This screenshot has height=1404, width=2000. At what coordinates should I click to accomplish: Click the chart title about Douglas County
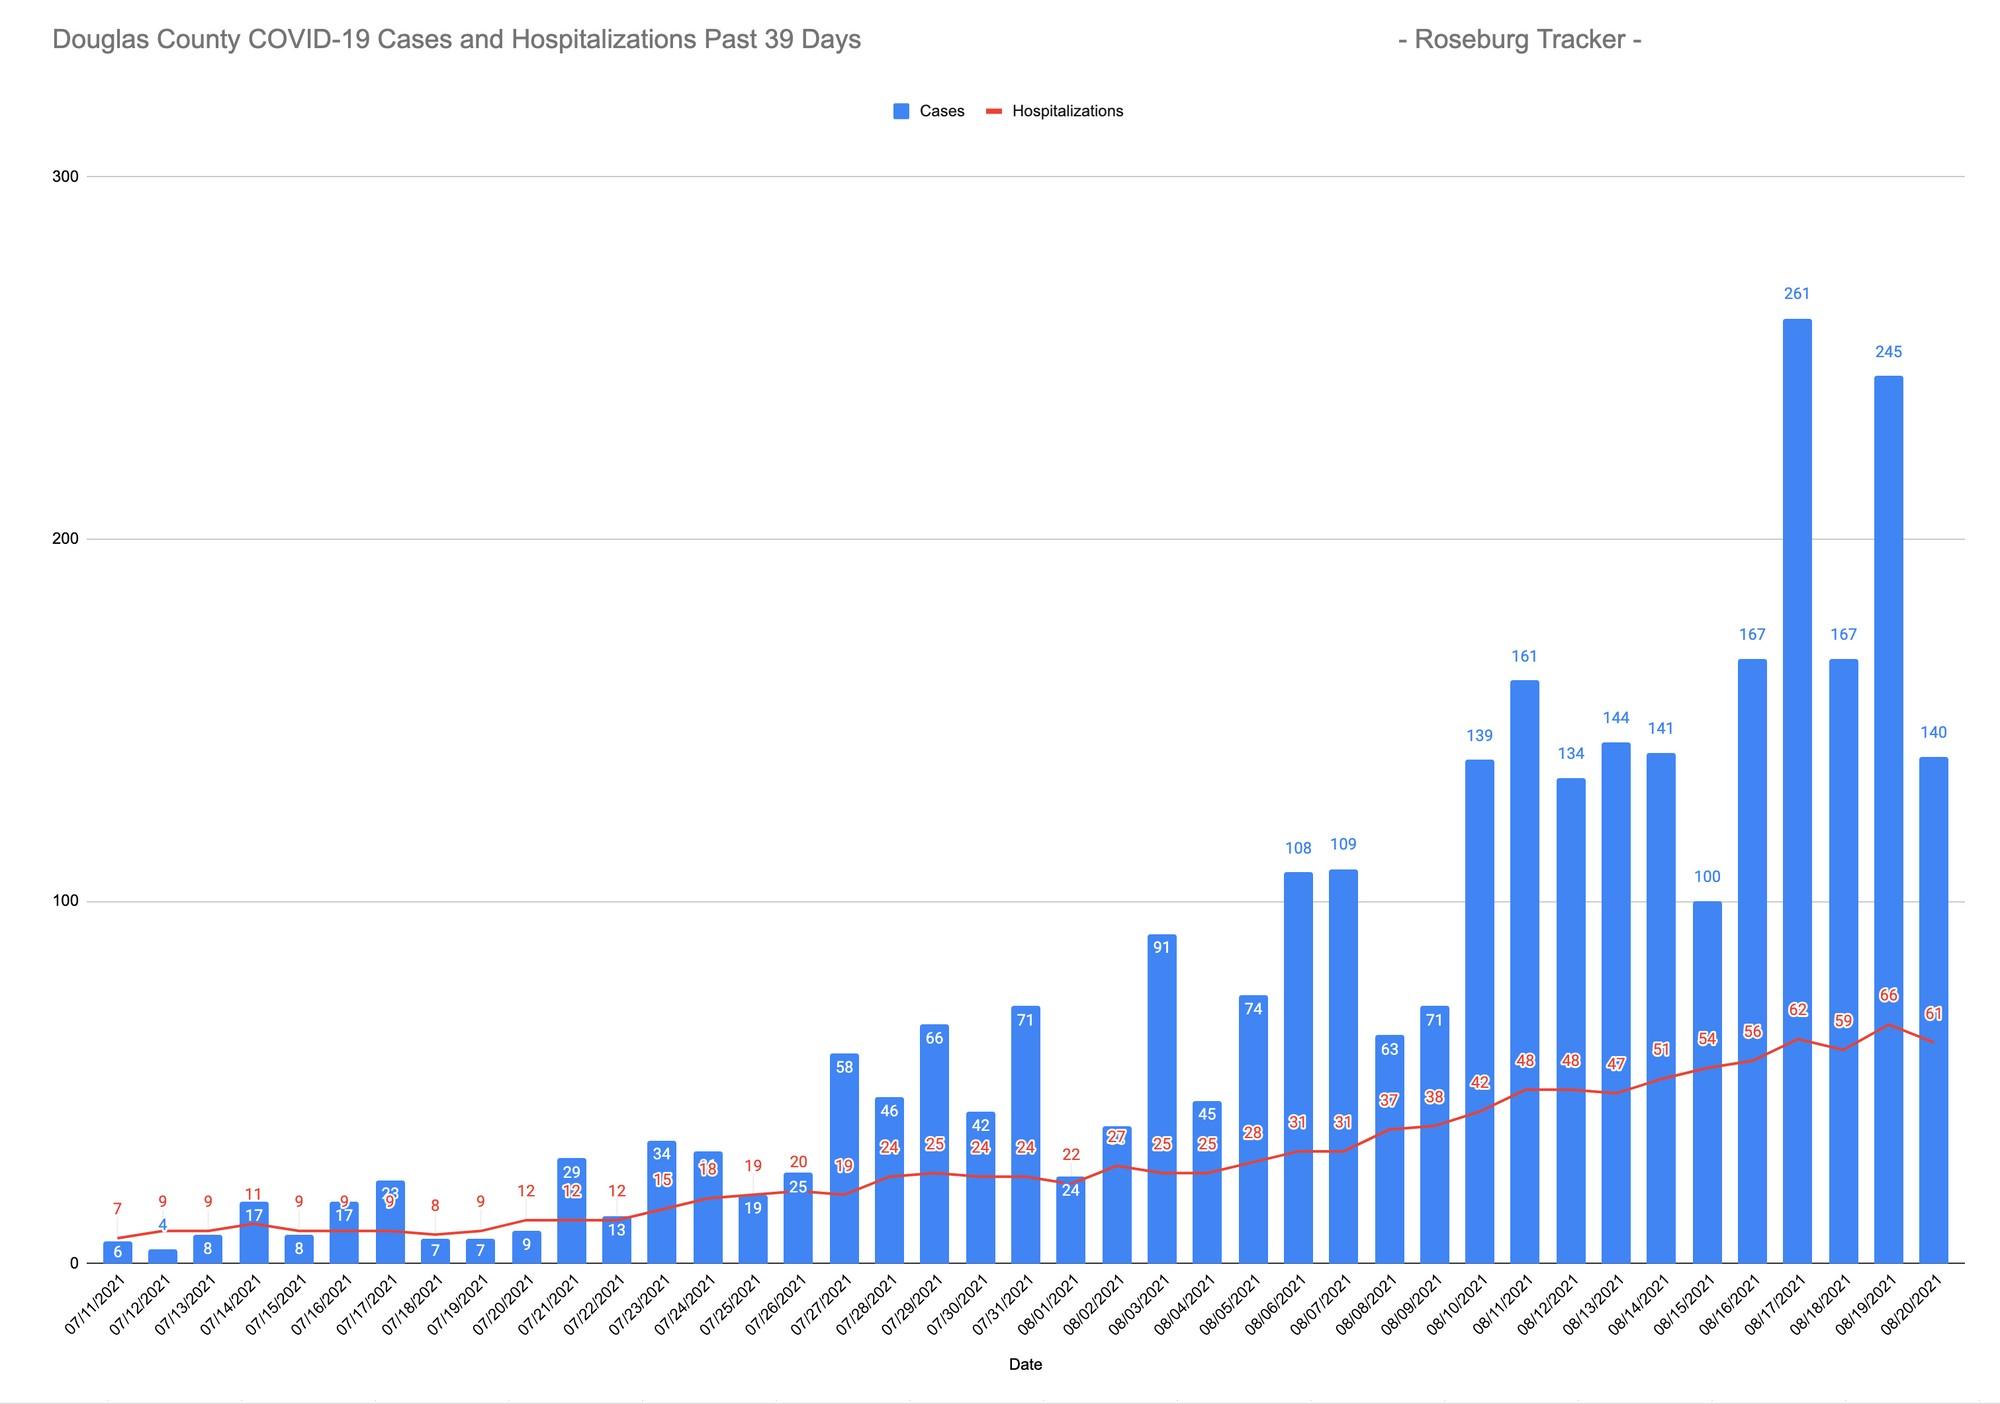456,40
